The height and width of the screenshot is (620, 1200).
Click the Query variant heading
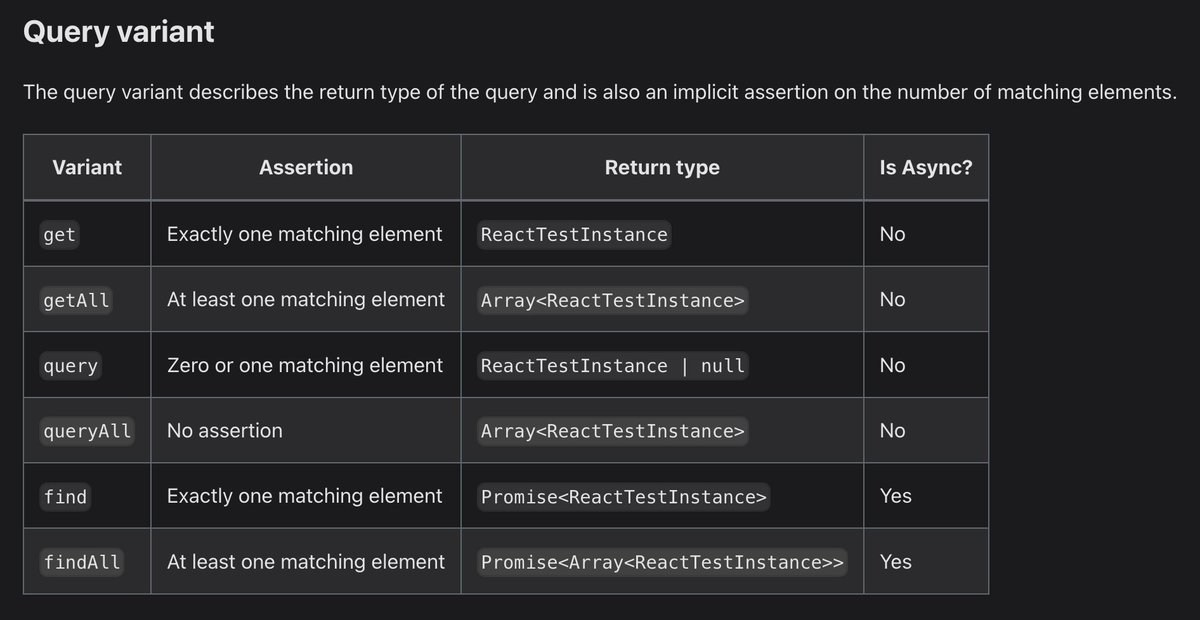coord(118,32)
